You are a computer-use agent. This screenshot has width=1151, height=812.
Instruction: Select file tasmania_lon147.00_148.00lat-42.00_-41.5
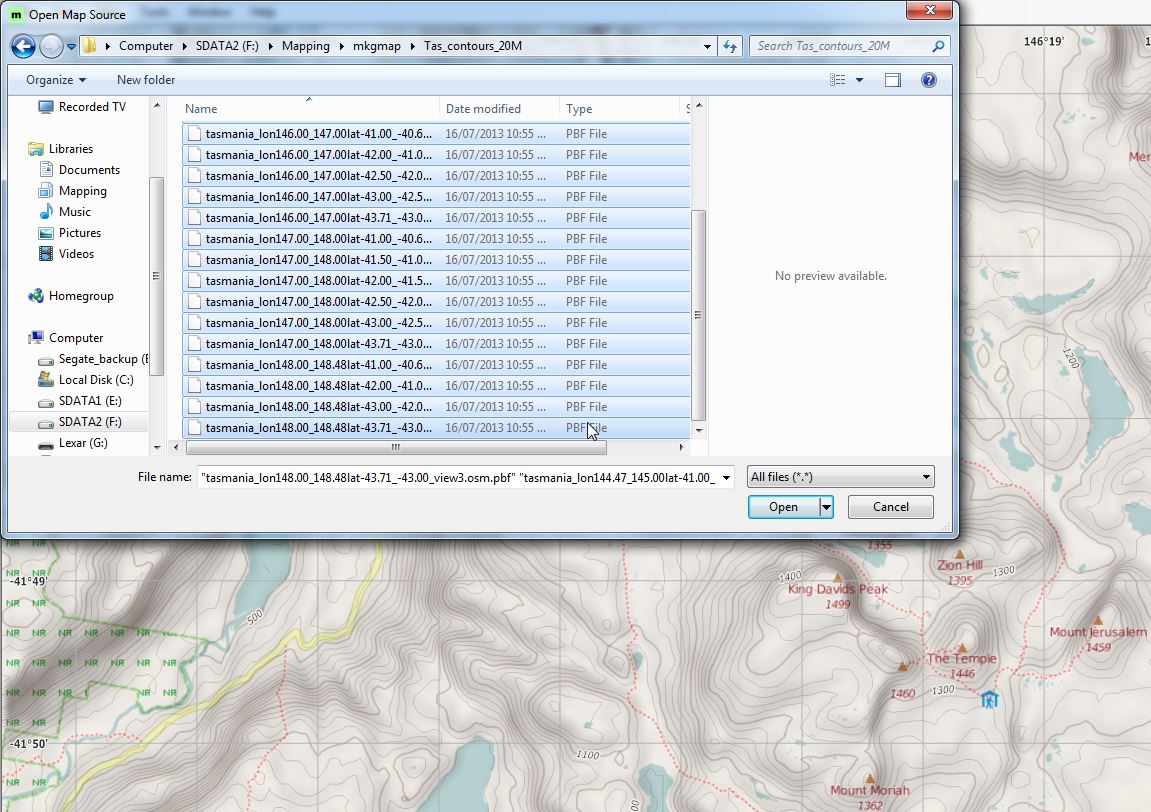[x=436, y=281]
